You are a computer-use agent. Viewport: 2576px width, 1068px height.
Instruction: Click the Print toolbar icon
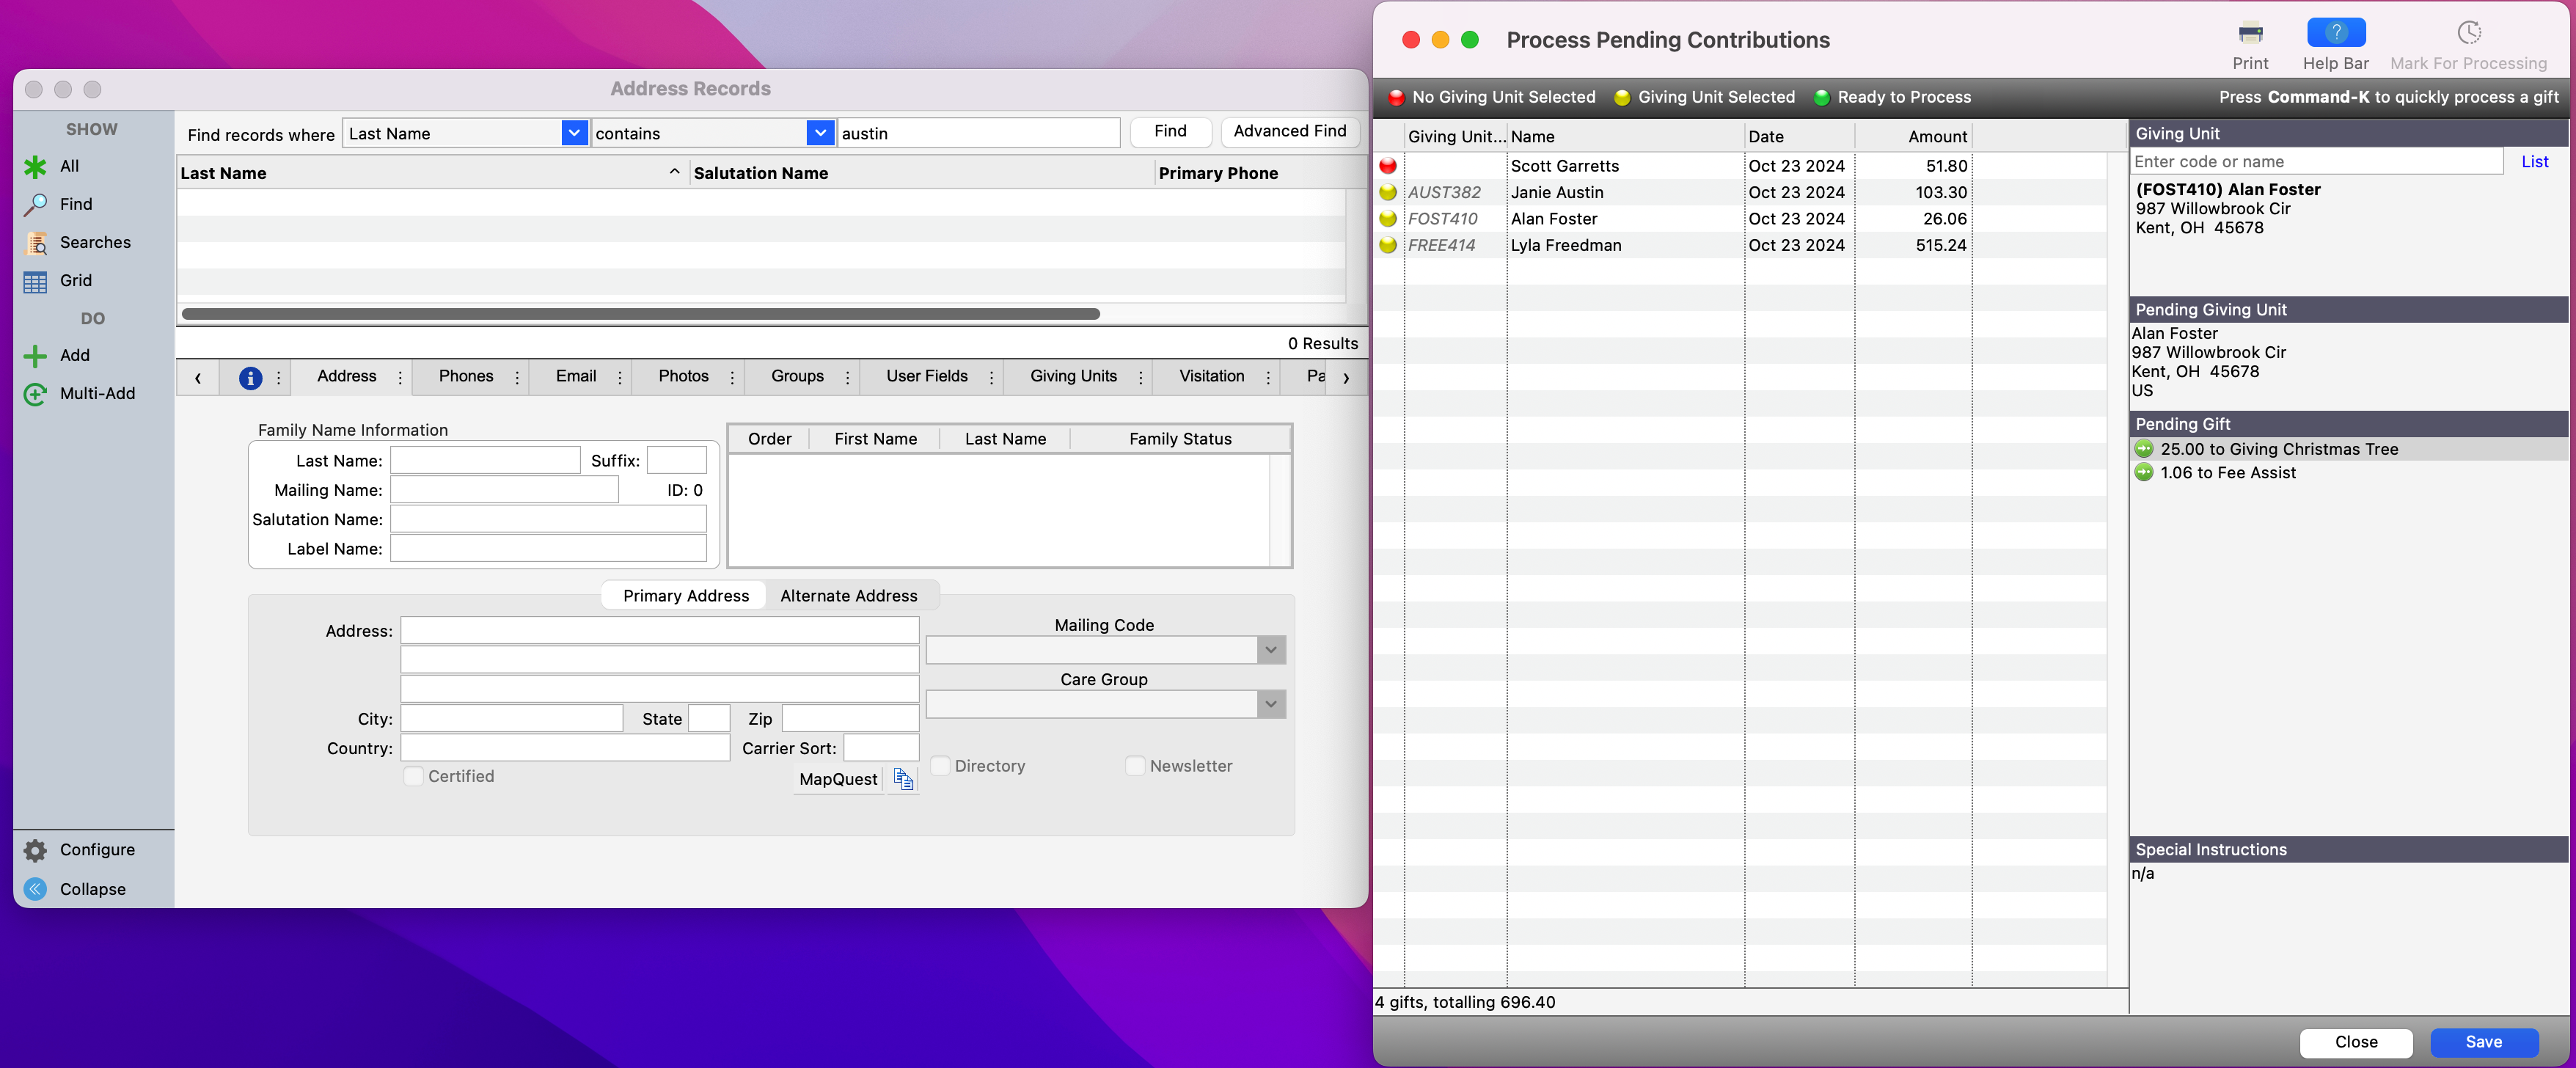pos(2250,34)
